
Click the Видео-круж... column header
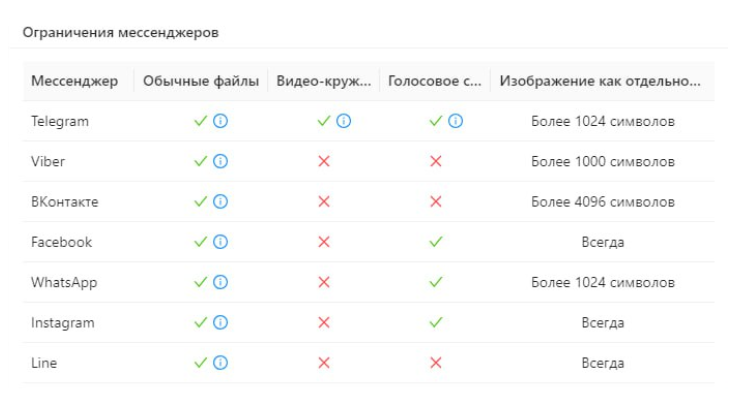323,80
